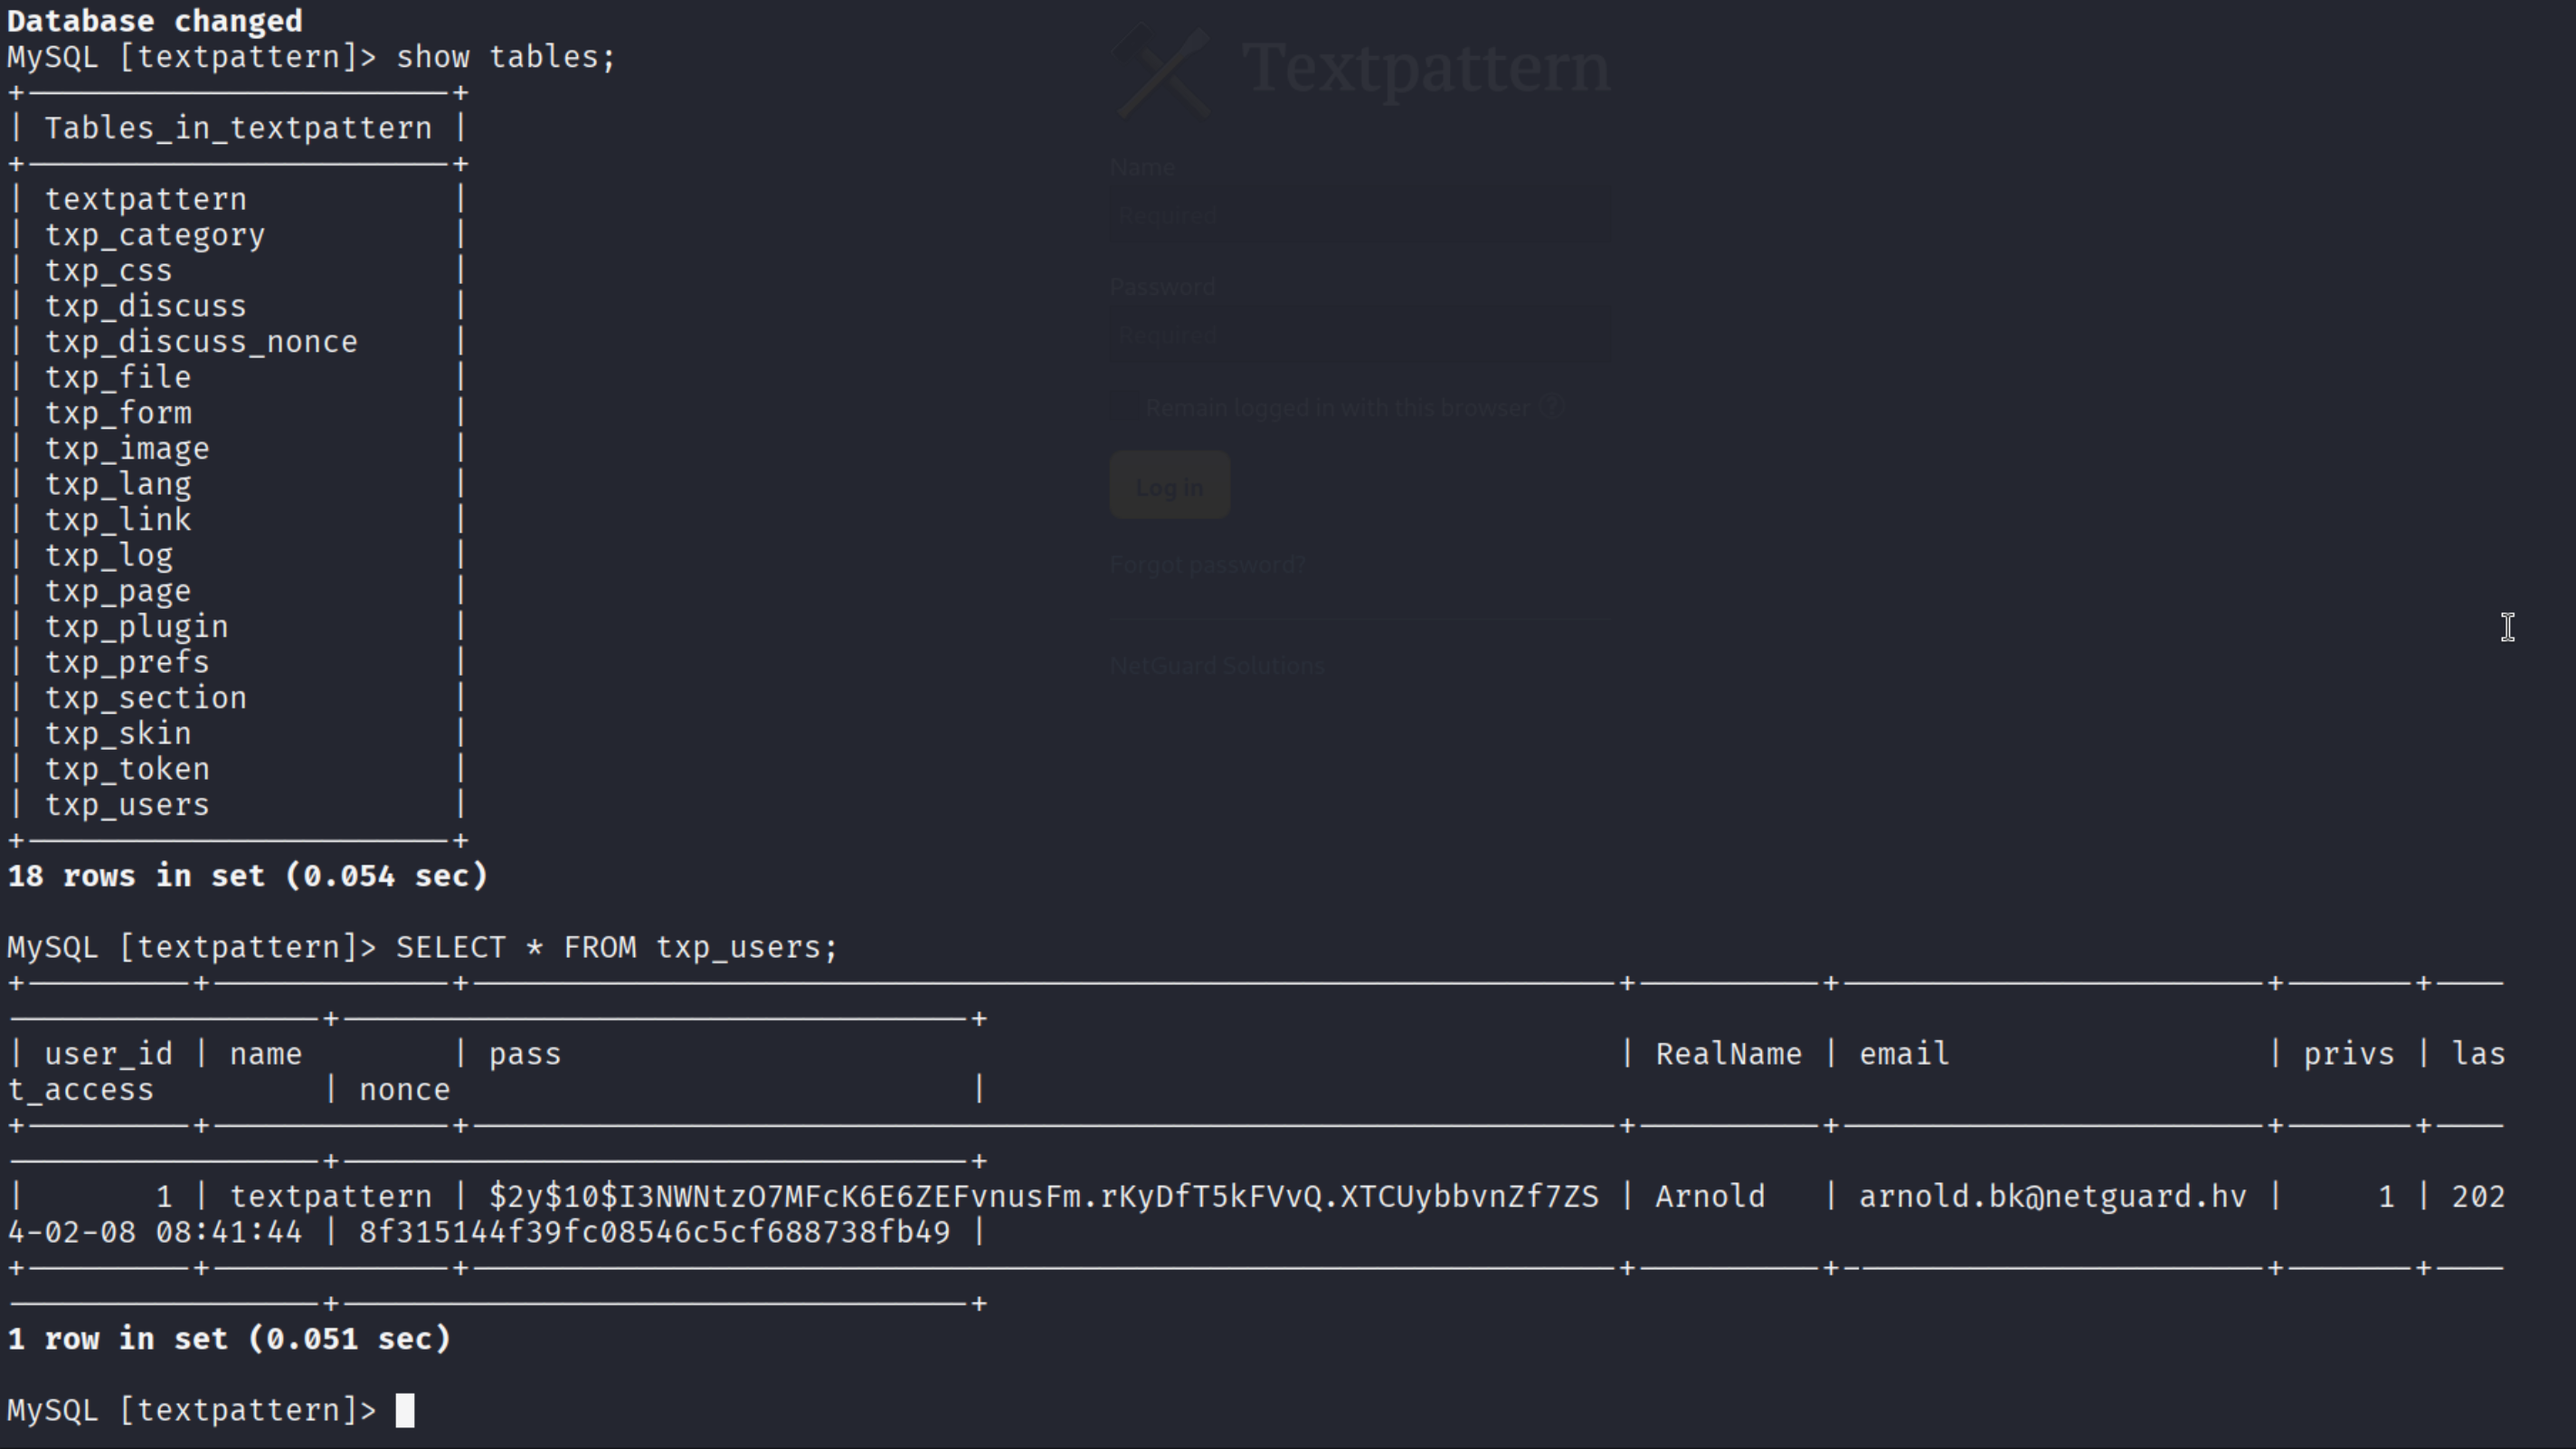Click the faint 'Forgot password?' link
The width and height of the screenshot is (2576, 1449).
pyautogui.click(x=1207, y=565)
